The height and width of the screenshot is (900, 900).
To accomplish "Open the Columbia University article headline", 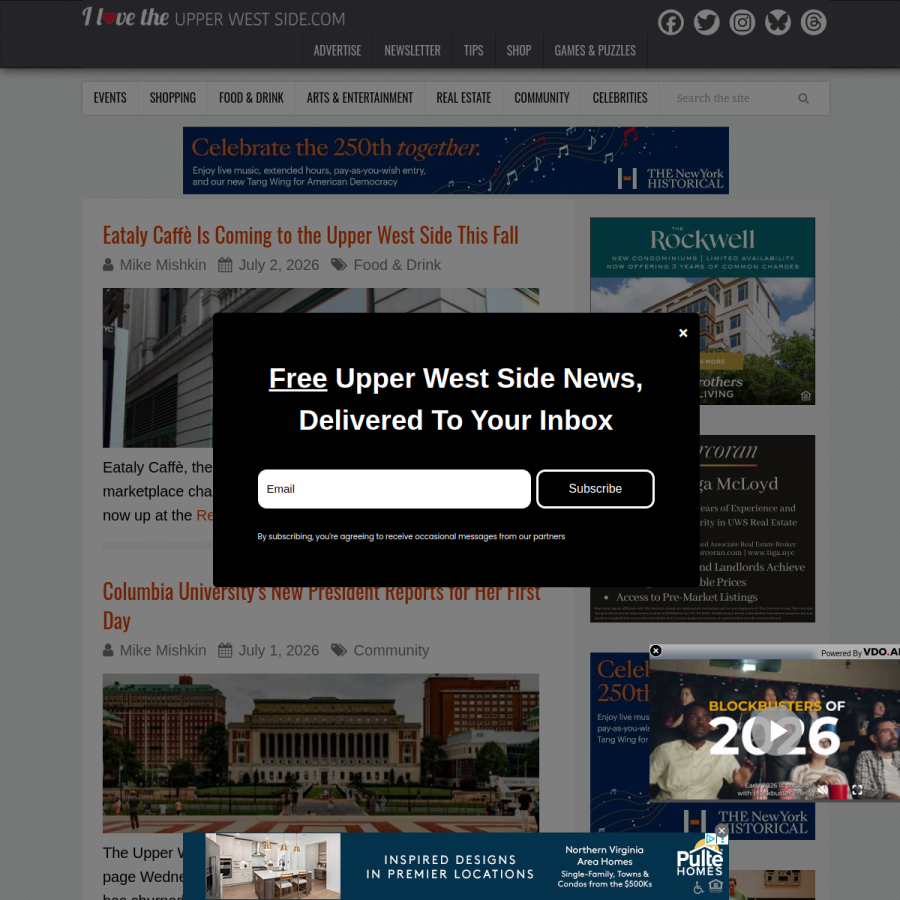I will tap(321, 606).
